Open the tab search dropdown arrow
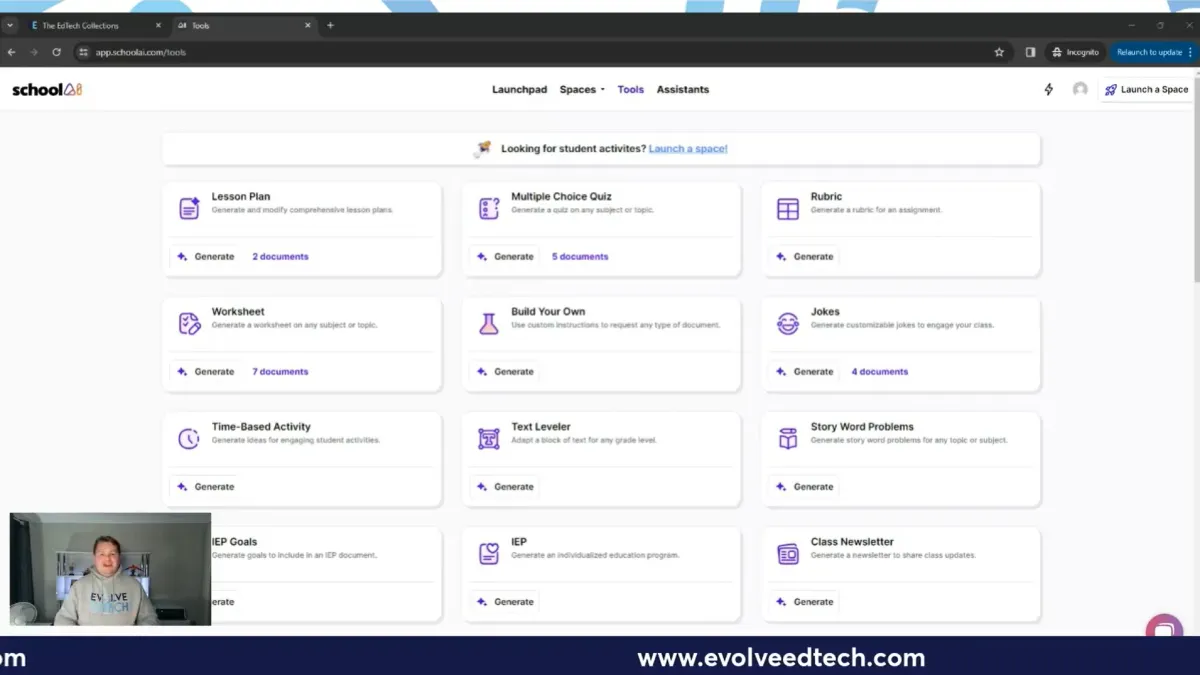The height and width of the screenshot is (675, 1200). (x=11, y=25)
